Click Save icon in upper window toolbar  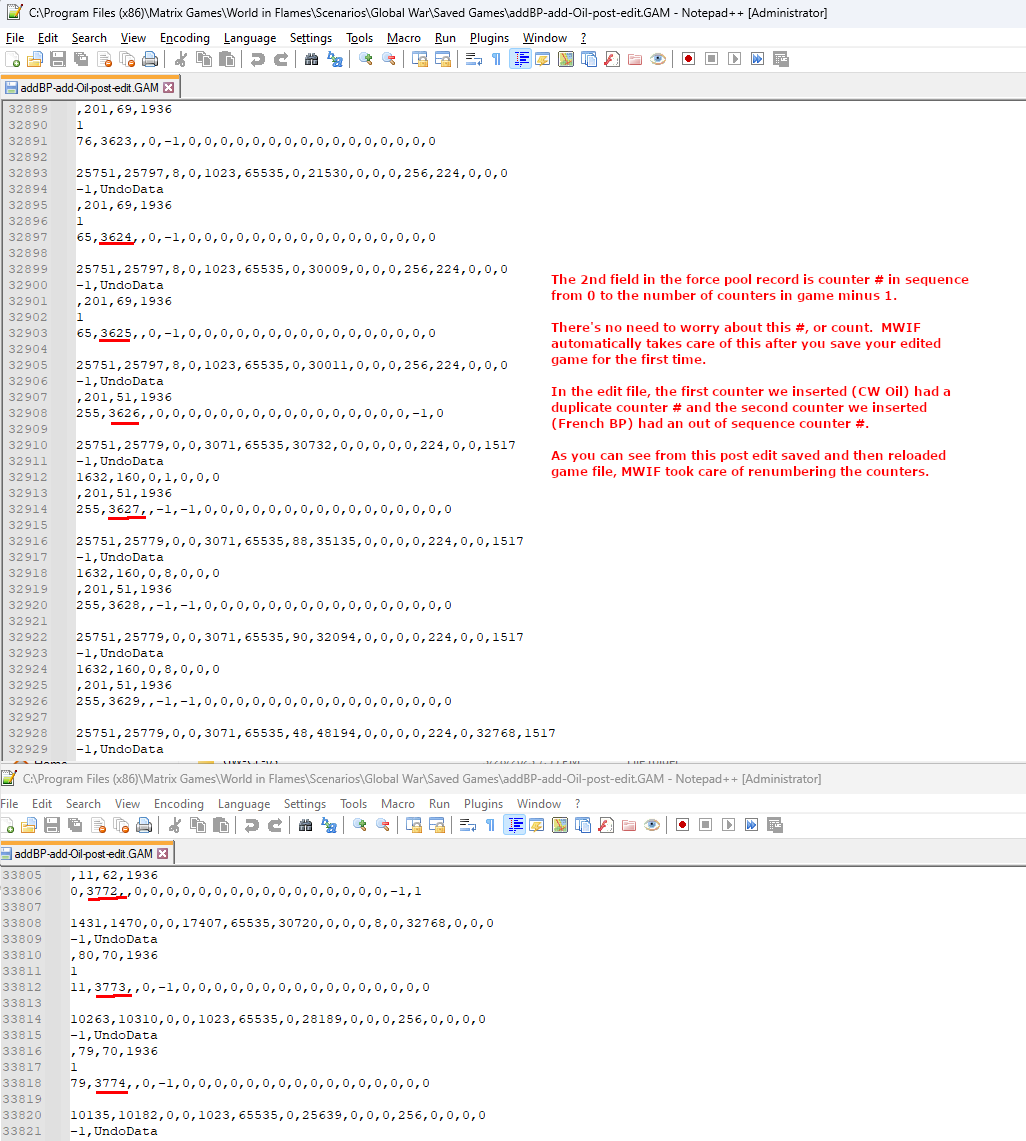coord(58,60)
